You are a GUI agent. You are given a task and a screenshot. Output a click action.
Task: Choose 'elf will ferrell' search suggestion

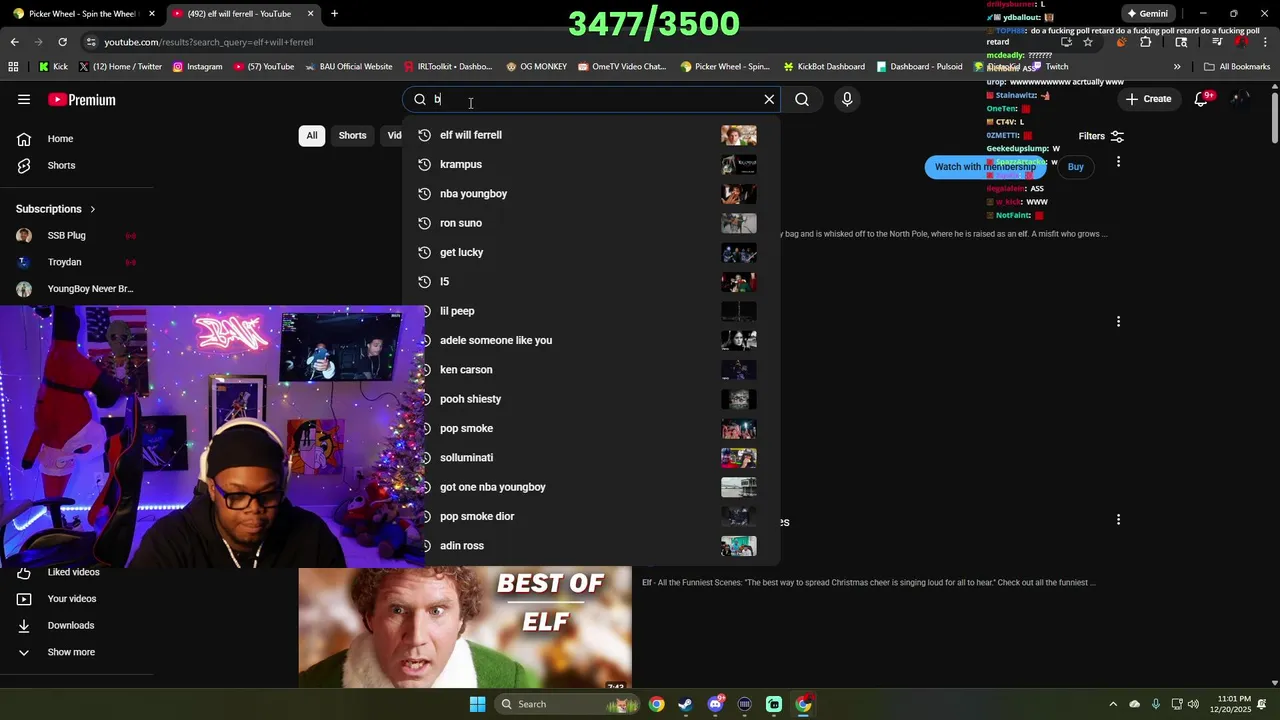click(590, 135)
